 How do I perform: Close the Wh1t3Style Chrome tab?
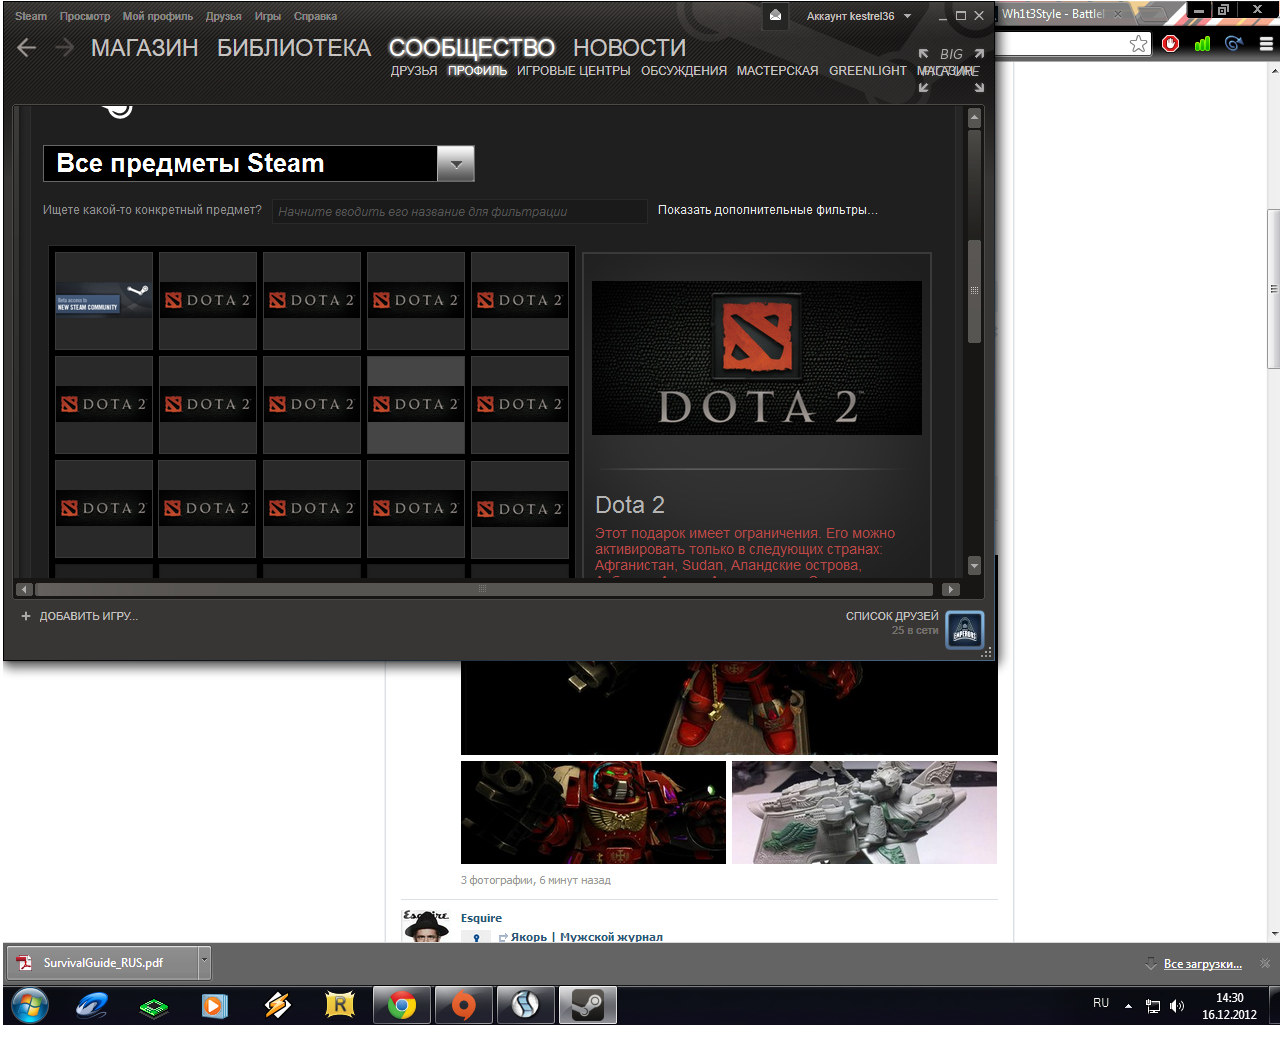1118,14
